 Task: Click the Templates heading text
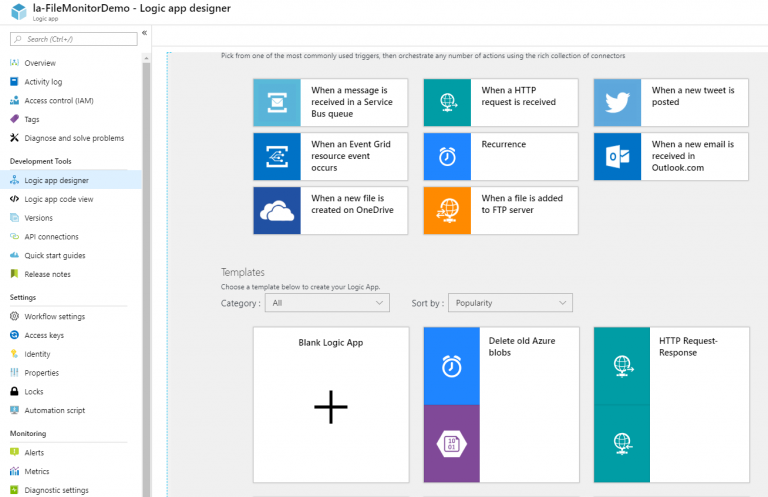(x=242, y=272)
